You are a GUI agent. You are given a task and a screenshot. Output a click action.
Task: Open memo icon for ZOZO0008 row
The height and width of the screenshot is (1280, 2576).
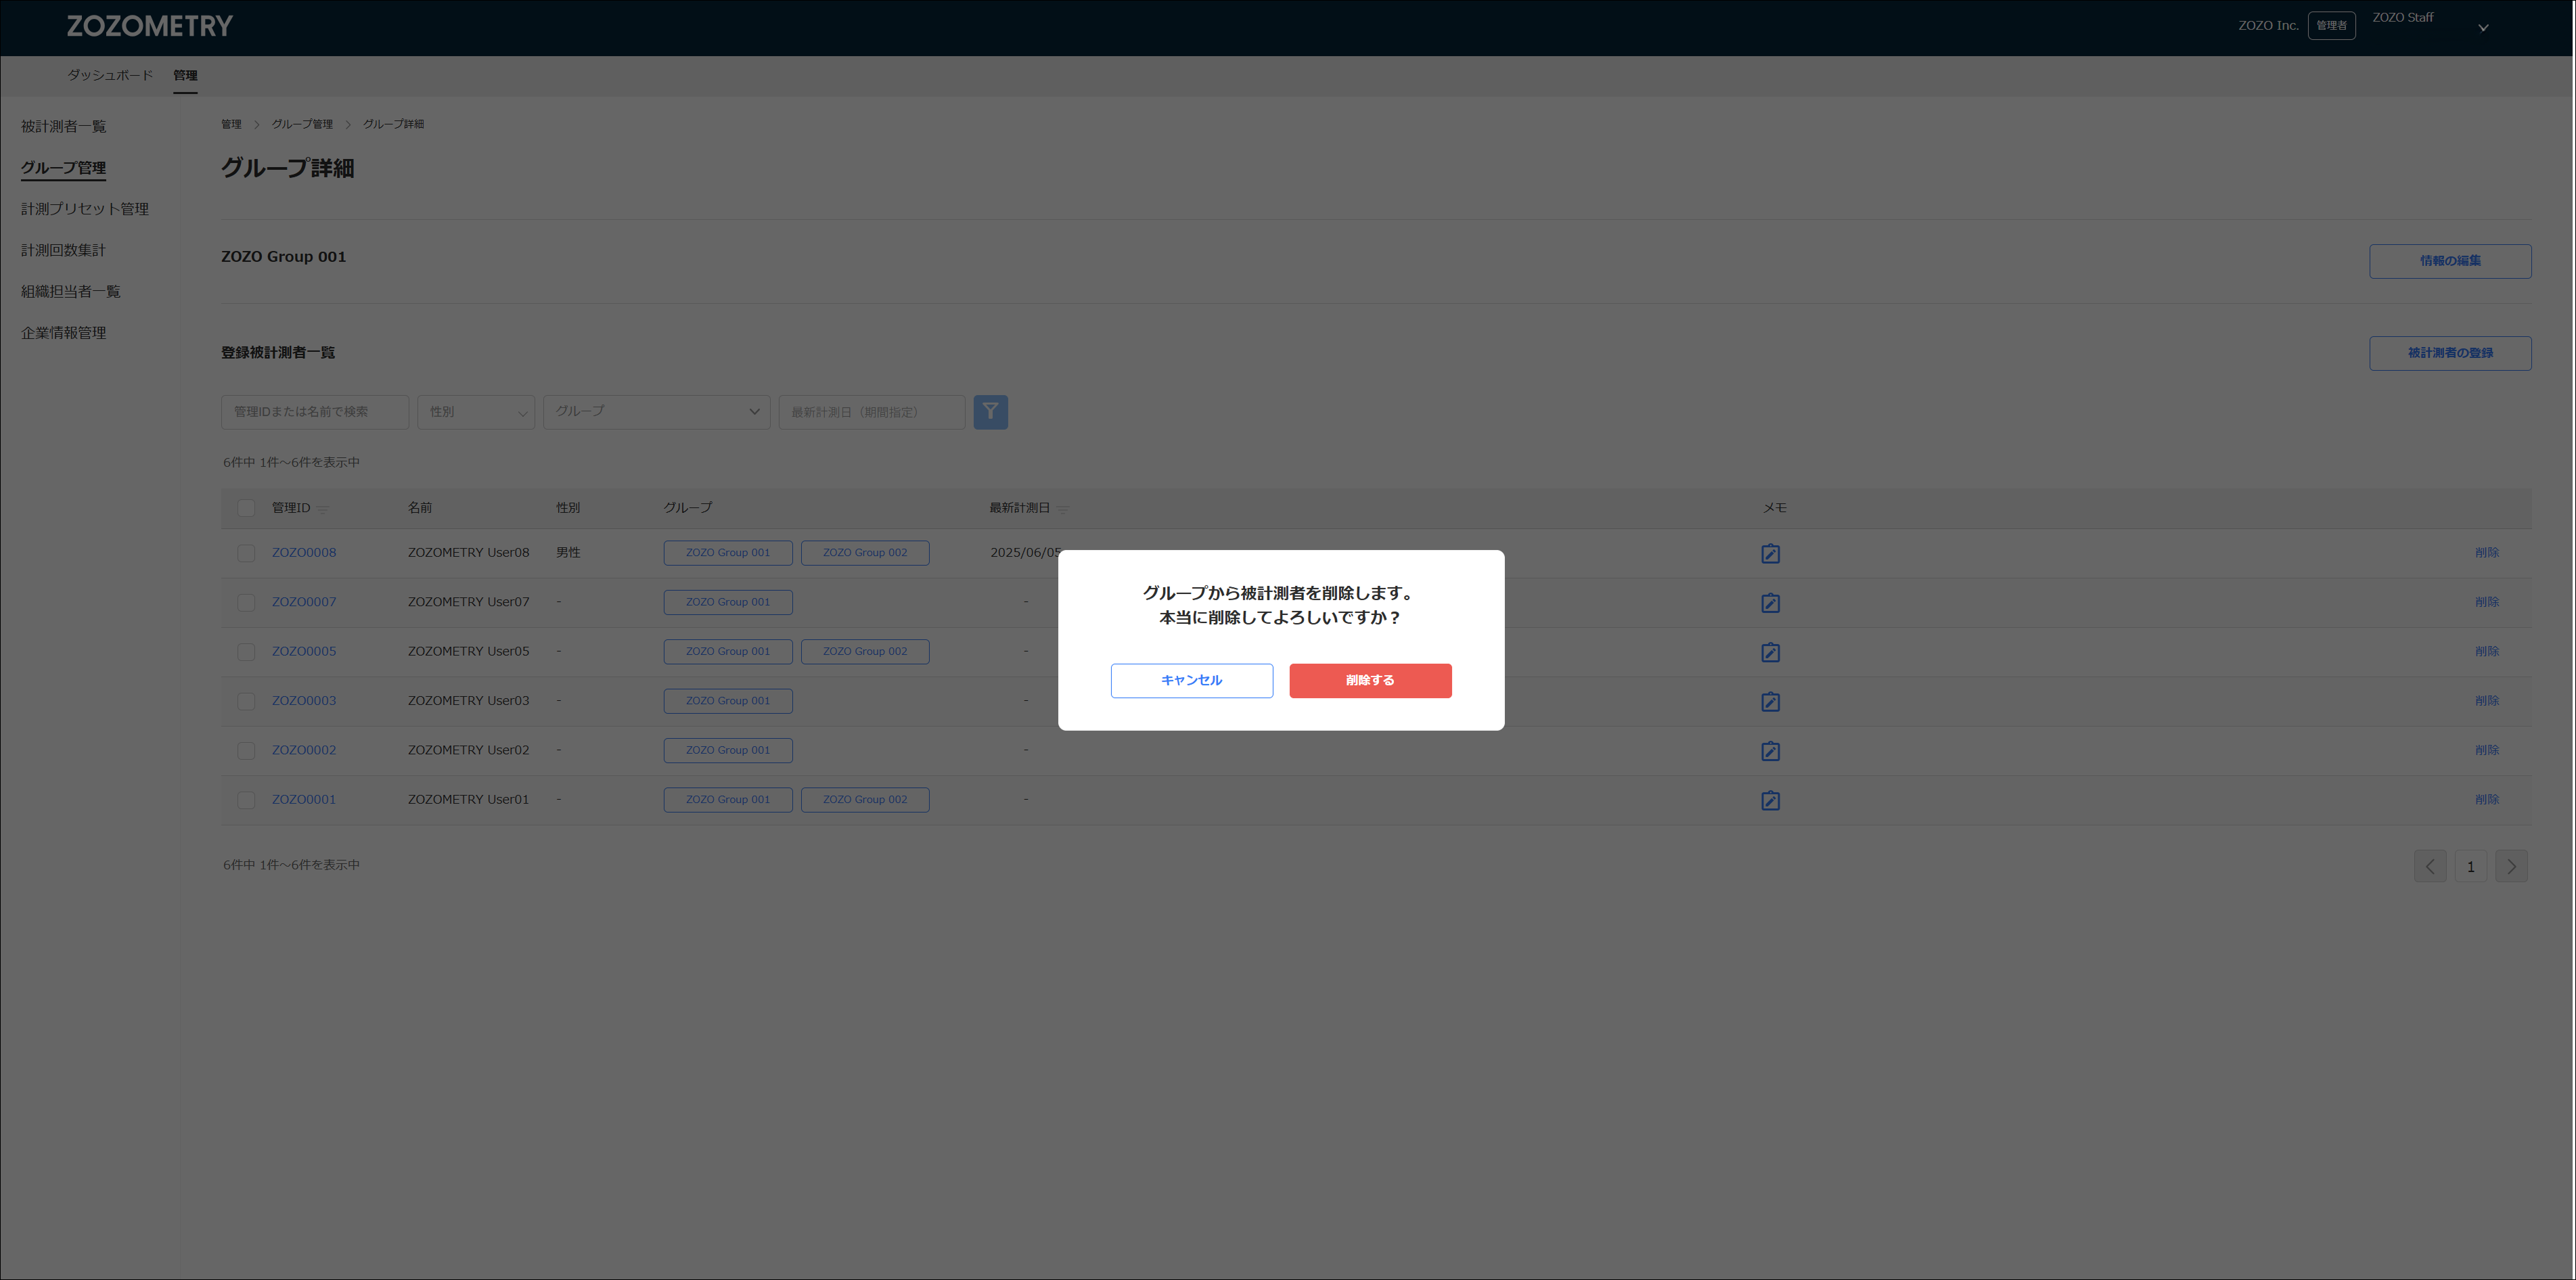point(1770,553)
